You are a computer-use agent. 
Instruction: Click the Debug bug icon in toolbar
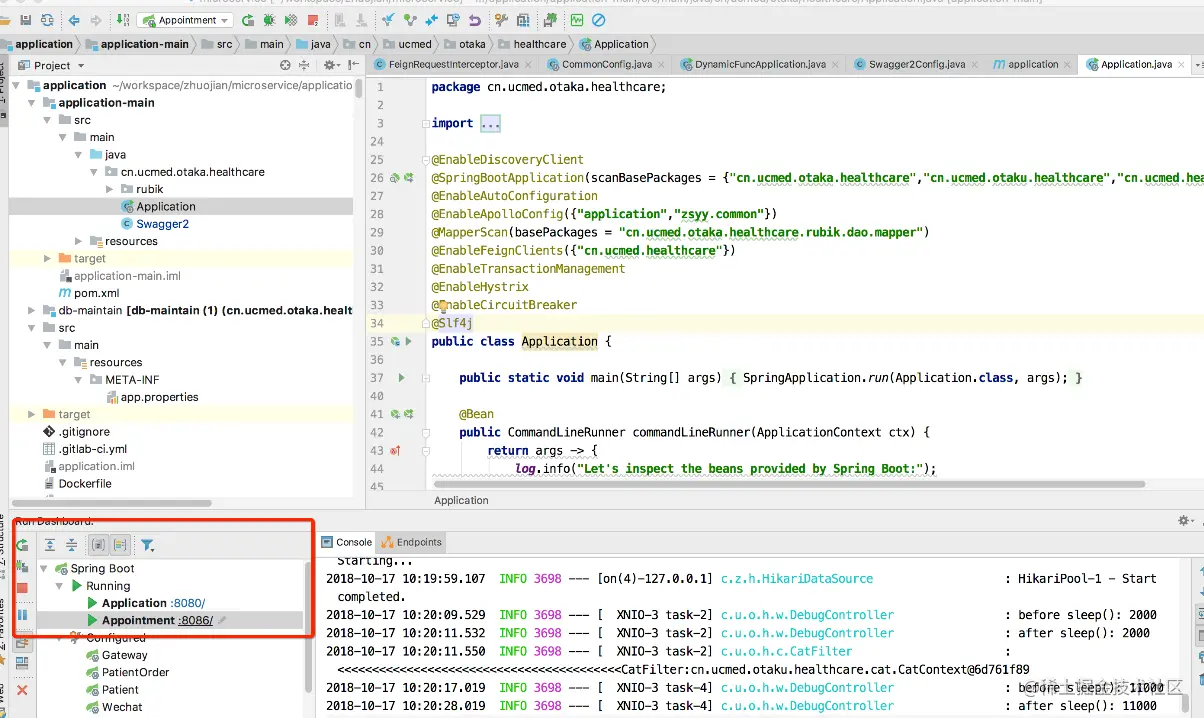point(269,20)
